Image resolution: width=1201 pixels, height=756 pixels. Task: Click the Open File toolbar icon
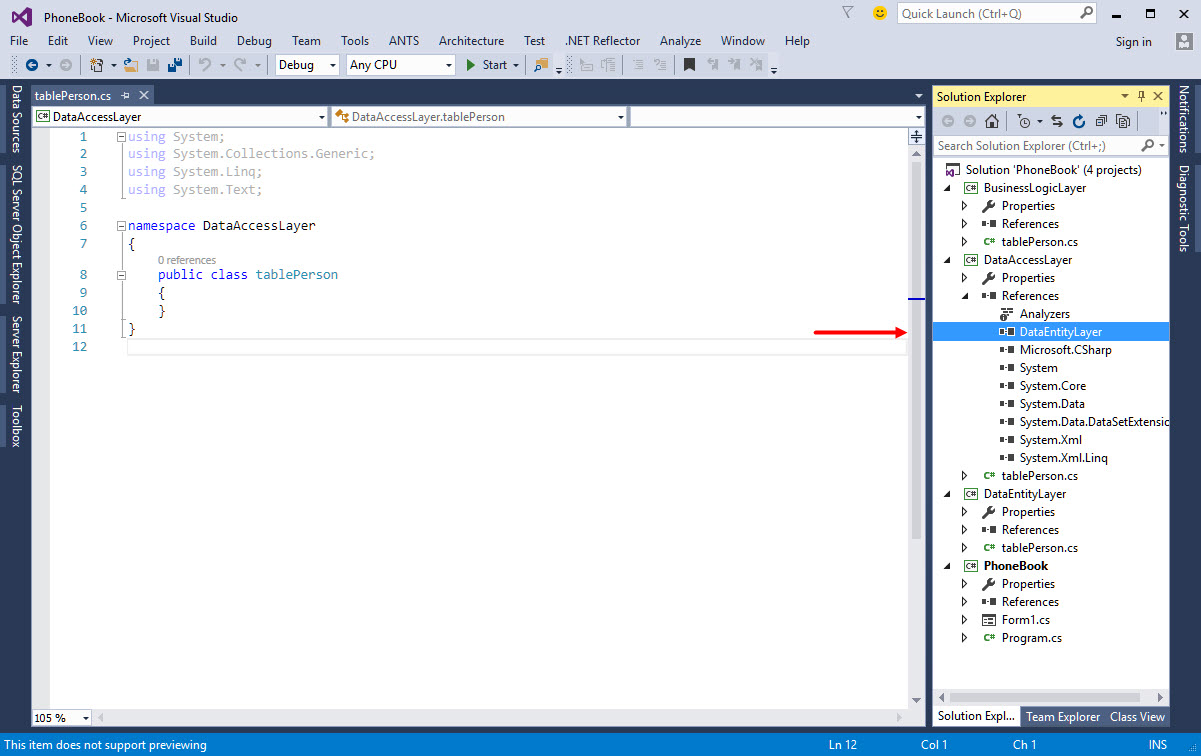(x=131, y=65)
